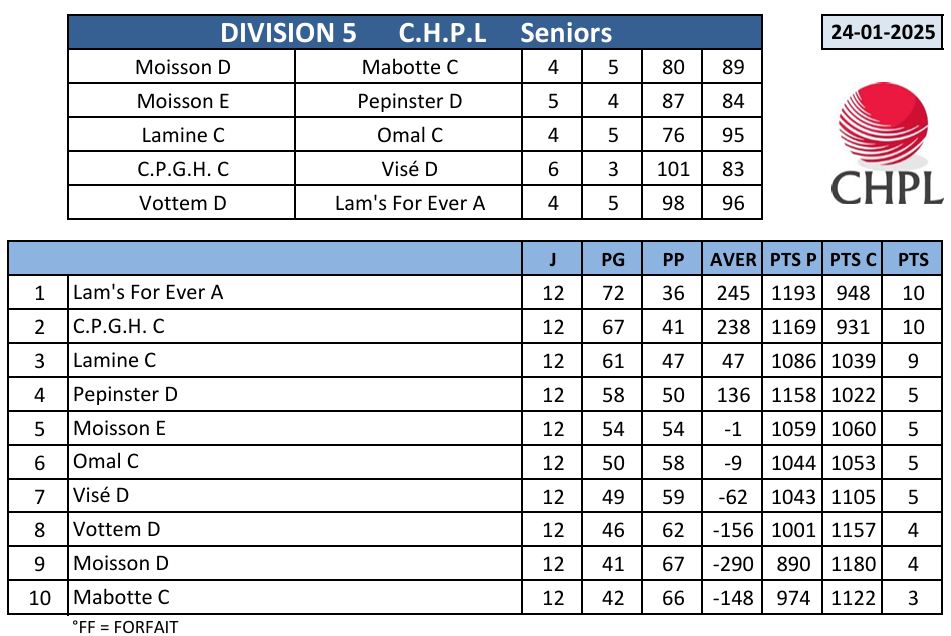The width and height of the screenshot is (951, 636).
Task: Select Pepinster D in the standings table
Action: coord(125,394)
